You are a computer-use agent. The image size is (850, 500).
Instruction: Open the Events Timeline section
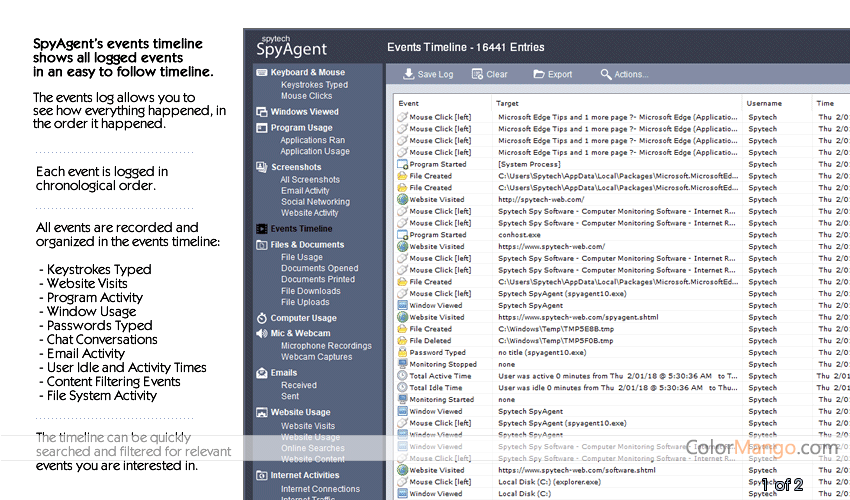tap(301, 229)
